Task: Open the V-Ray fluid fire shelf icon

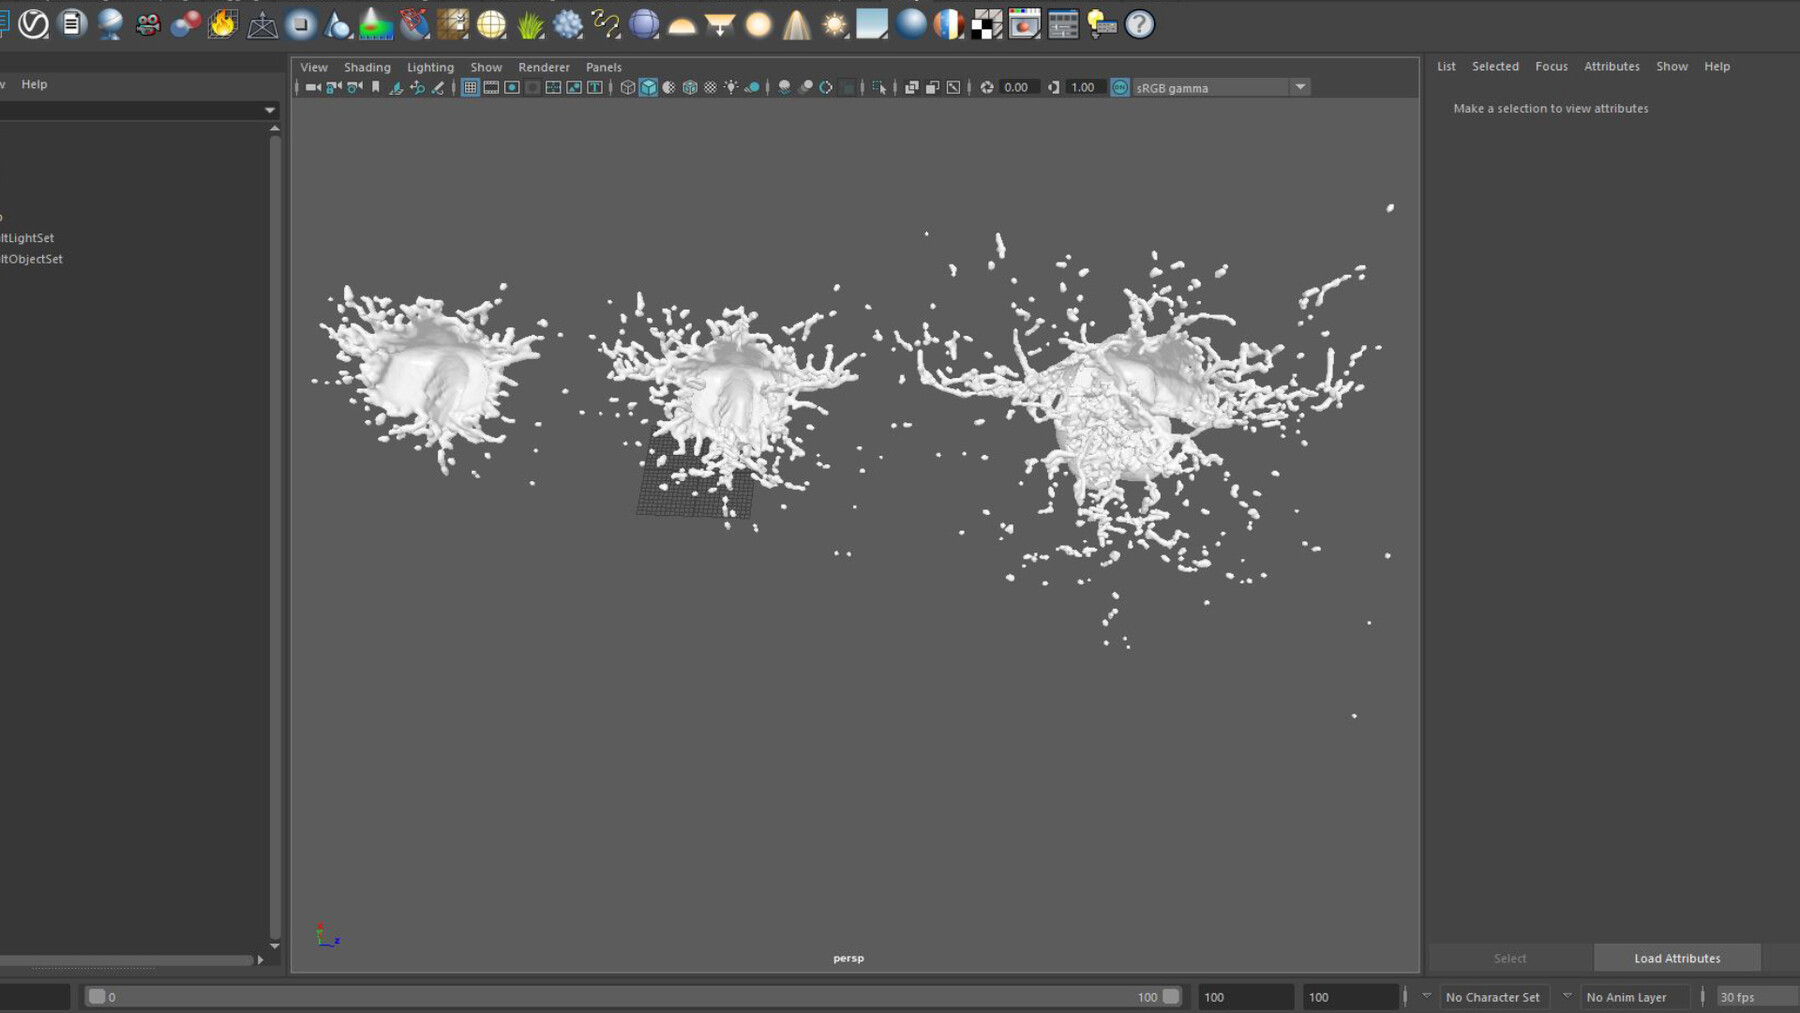Action: click(x=222, y=24)
